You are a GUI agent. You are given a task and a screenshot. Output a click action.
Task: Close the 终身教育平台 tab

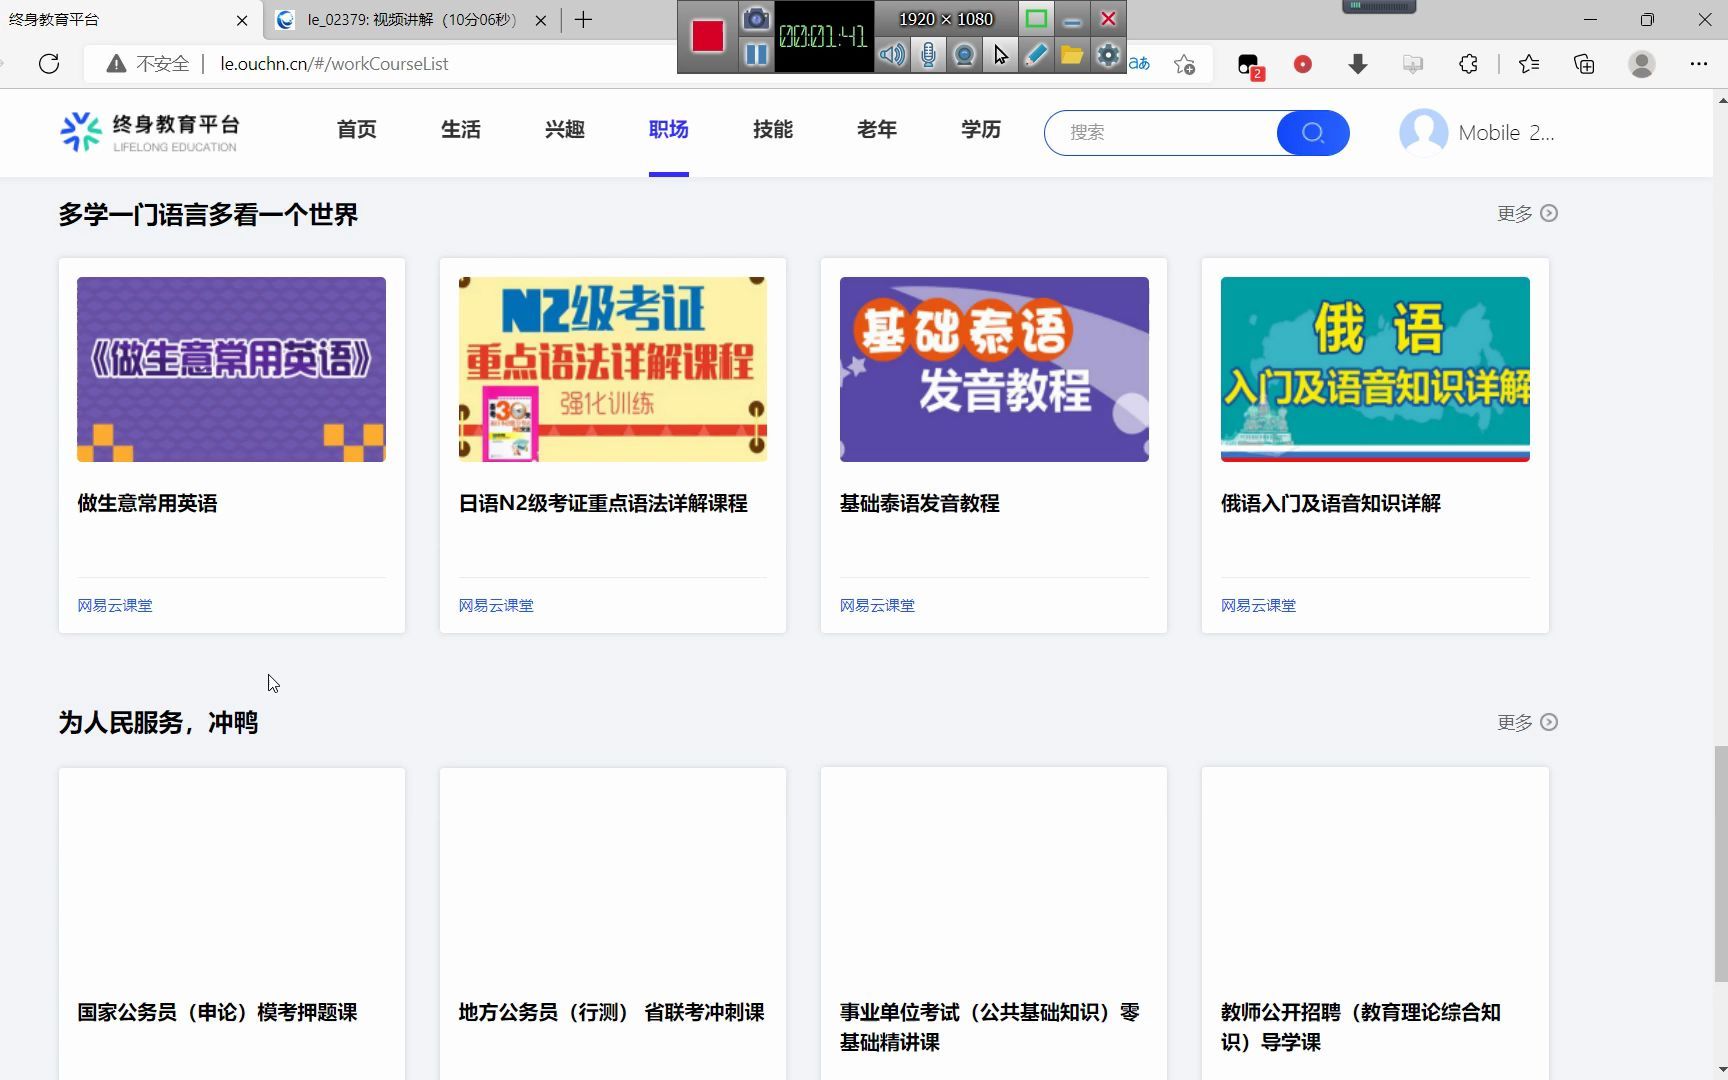coord(242,20)
